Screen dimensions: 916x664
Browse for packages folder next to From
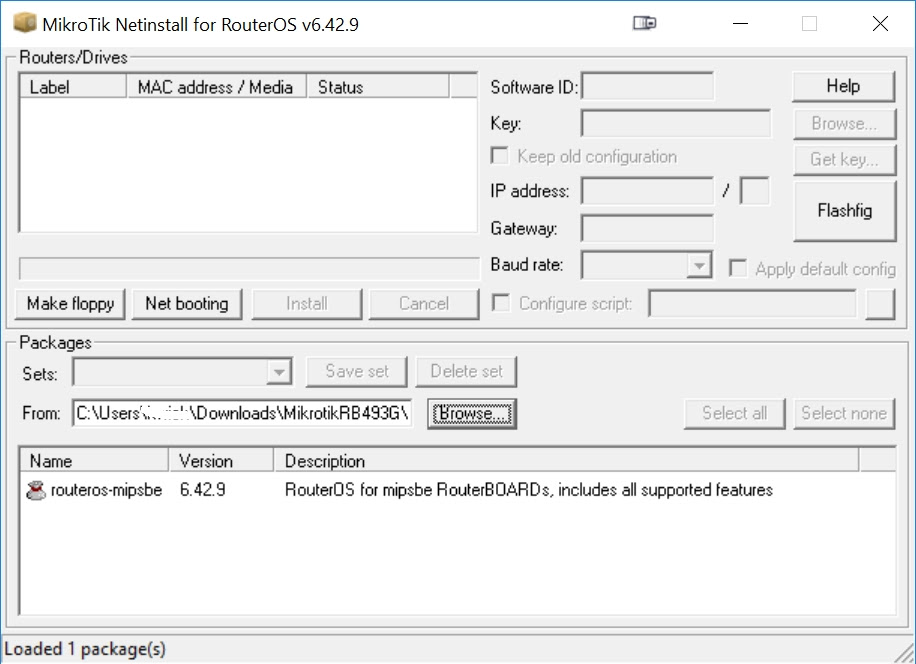pyautogui.click(x=472, y=413)
